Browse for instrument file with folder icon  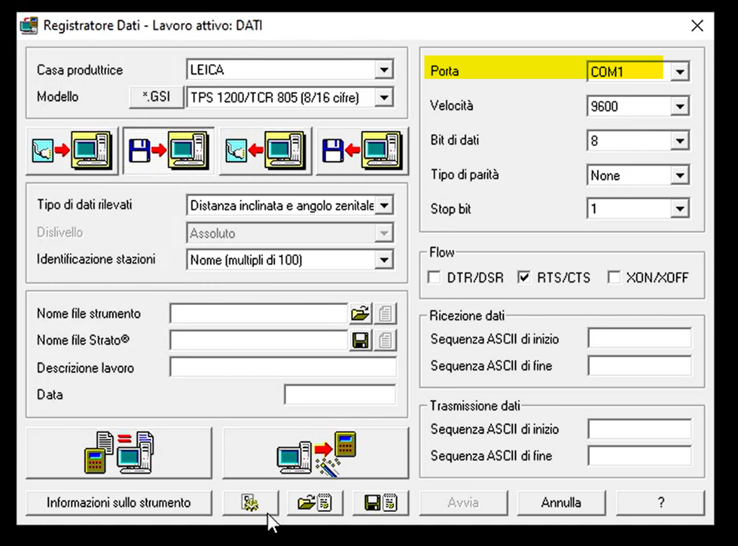point(360,314)
